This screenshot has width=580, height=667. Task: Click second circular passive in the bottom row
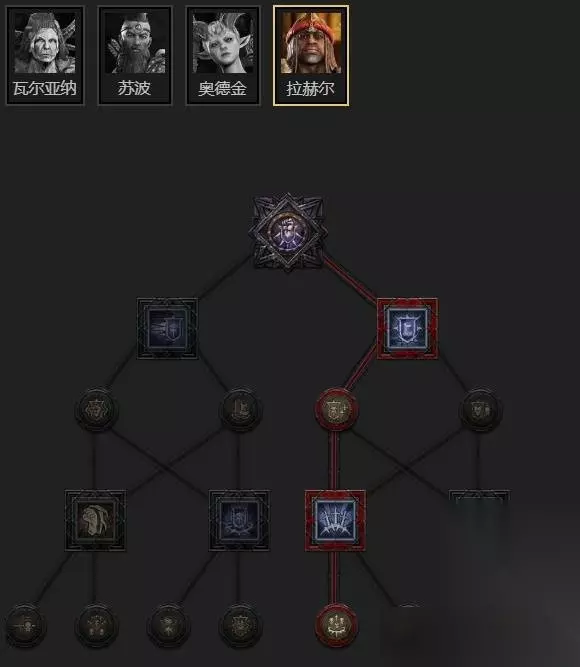(96, 625)
